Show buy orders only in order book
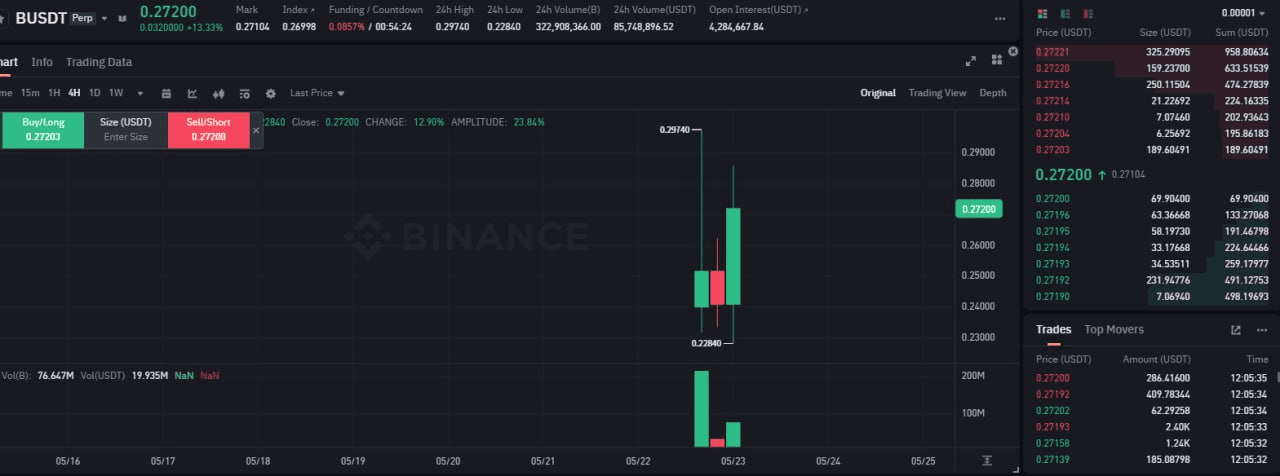 click(x=1065, y=13)
